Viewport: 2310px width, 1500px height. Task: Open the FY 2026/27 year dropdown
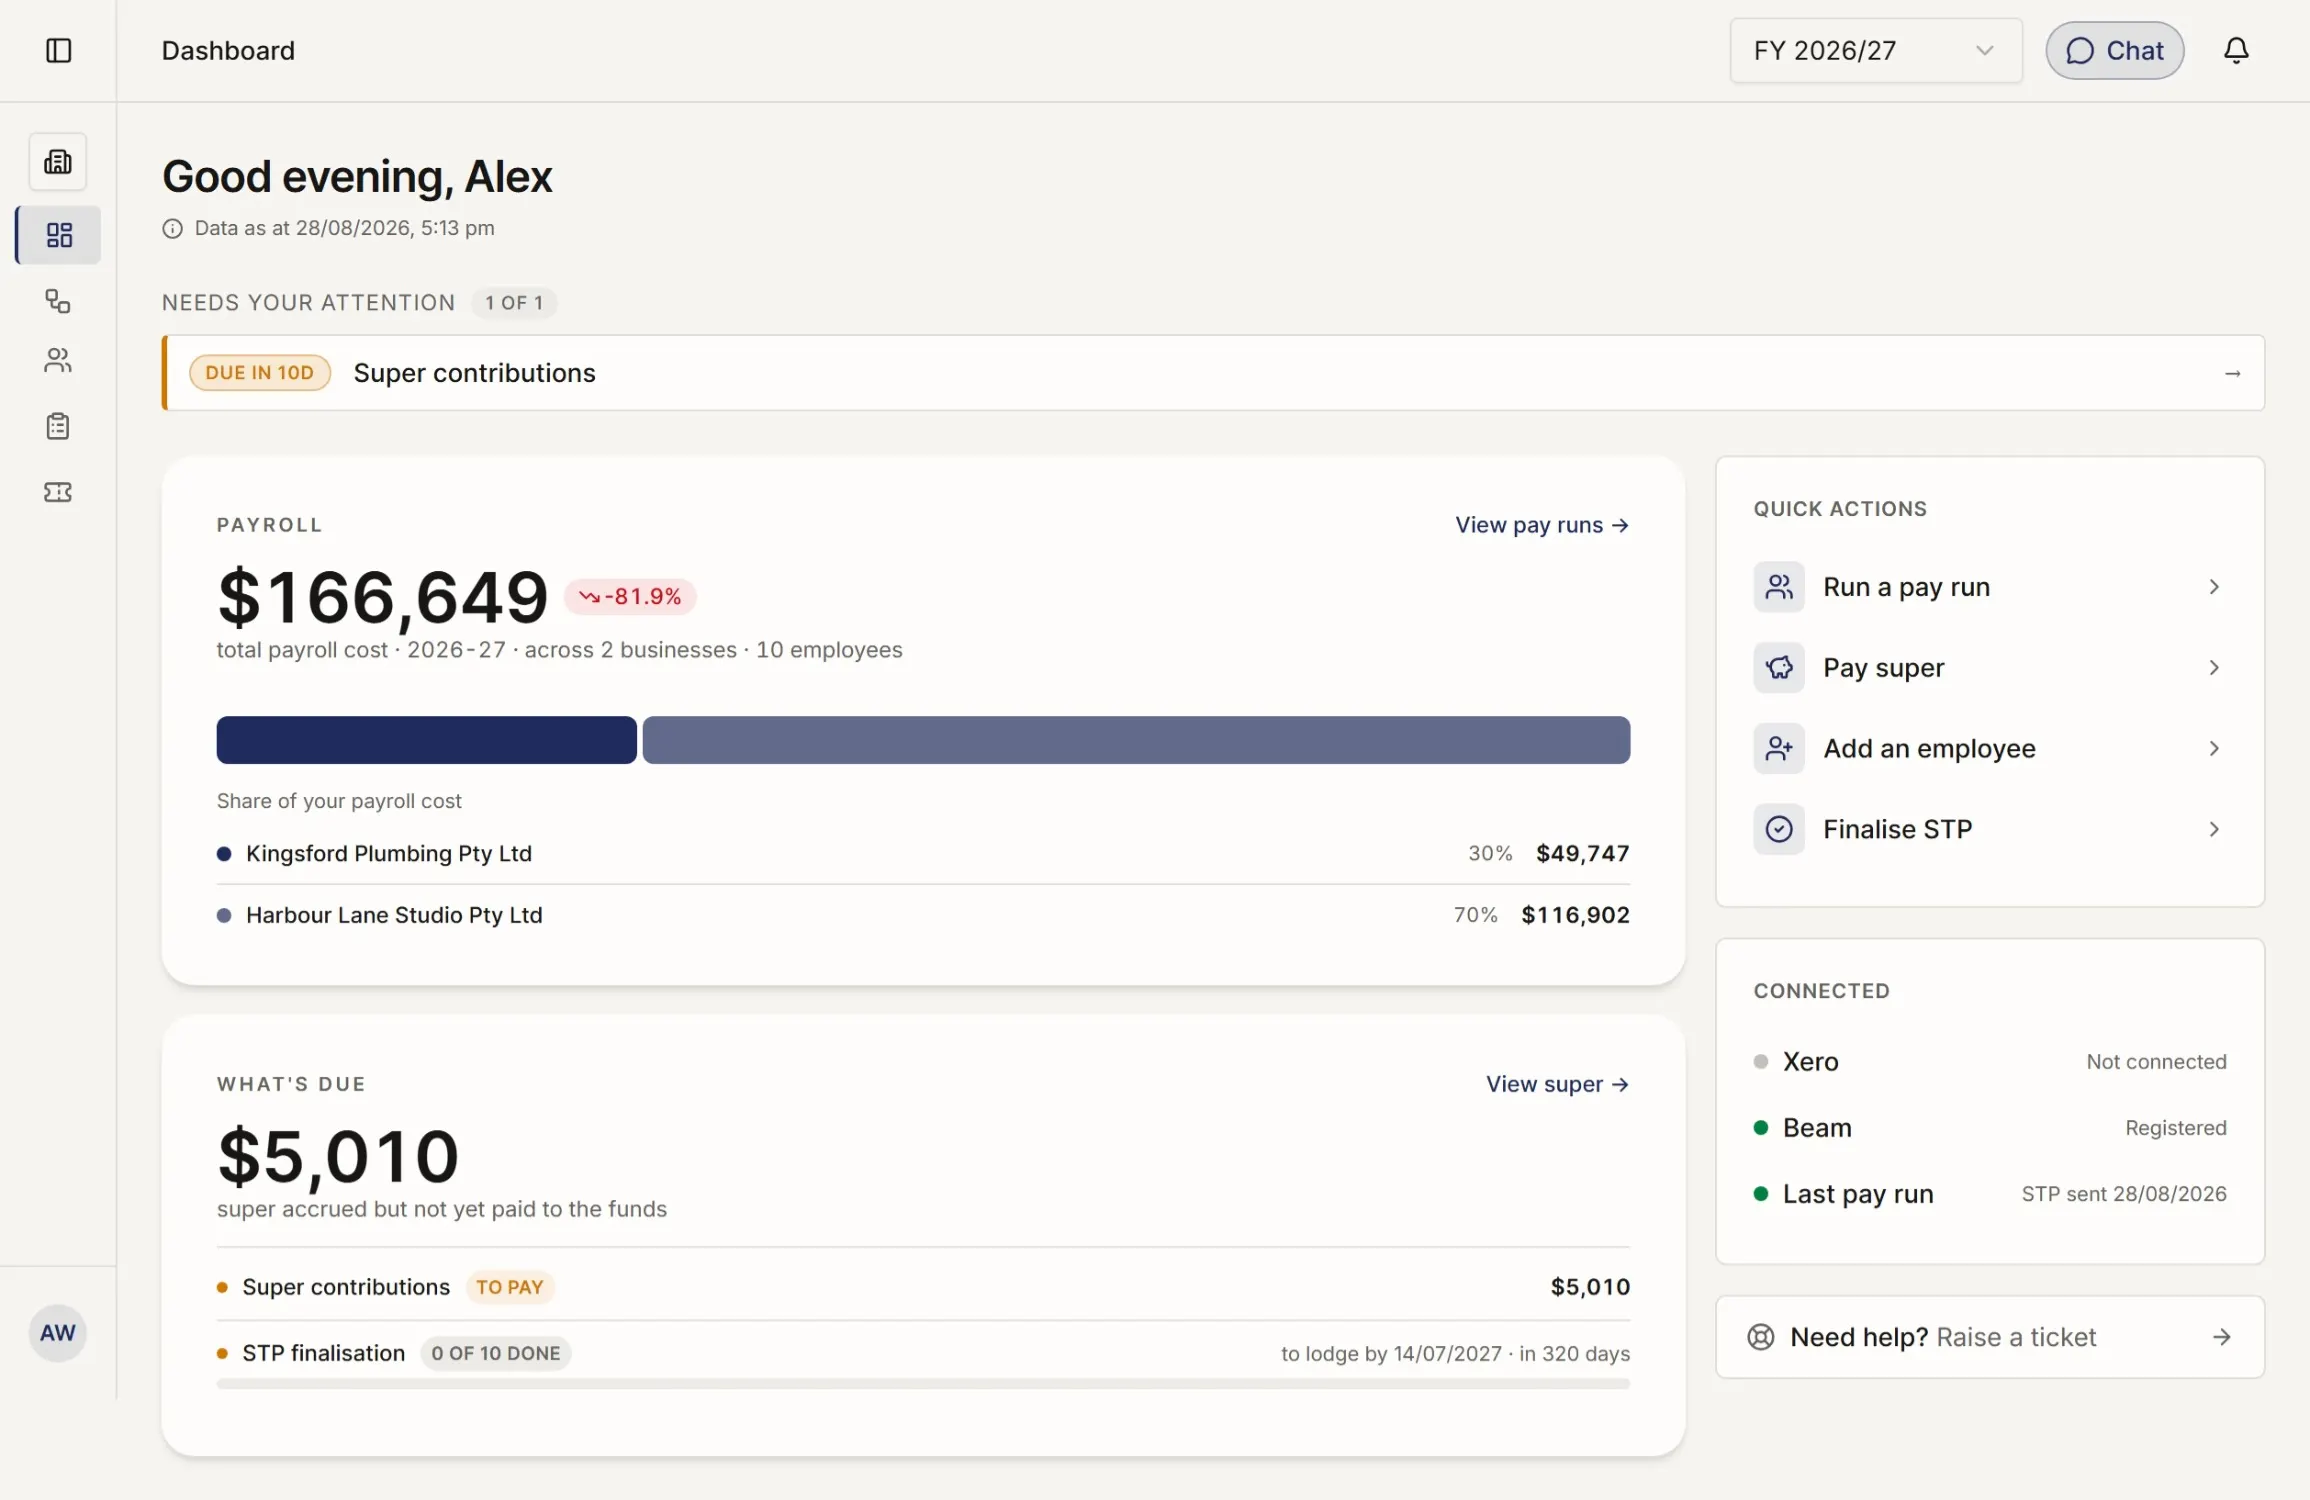click(x=1876, y=51)
